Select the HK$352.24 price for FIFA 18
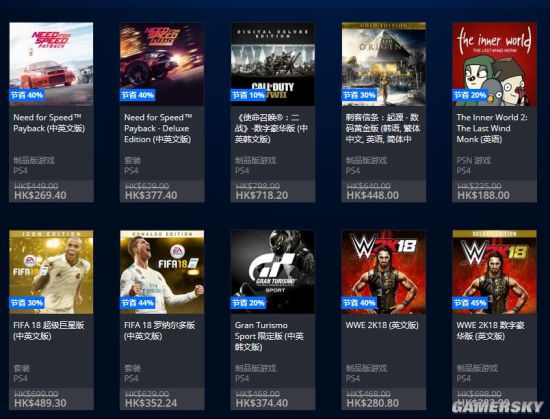 (151, 403)
